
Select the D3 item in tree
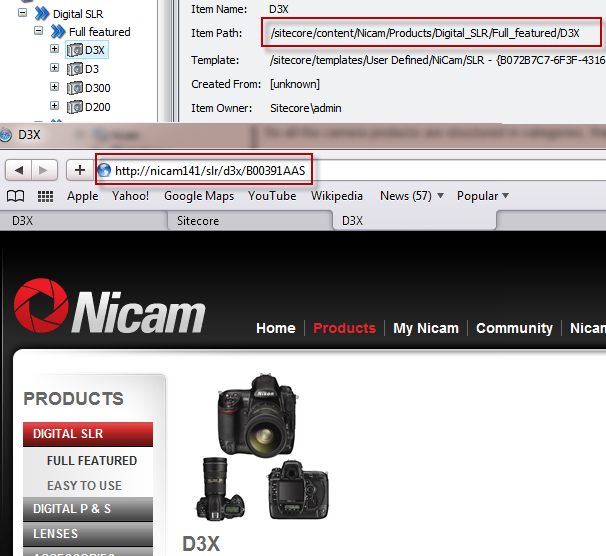[x=92, y=69]
